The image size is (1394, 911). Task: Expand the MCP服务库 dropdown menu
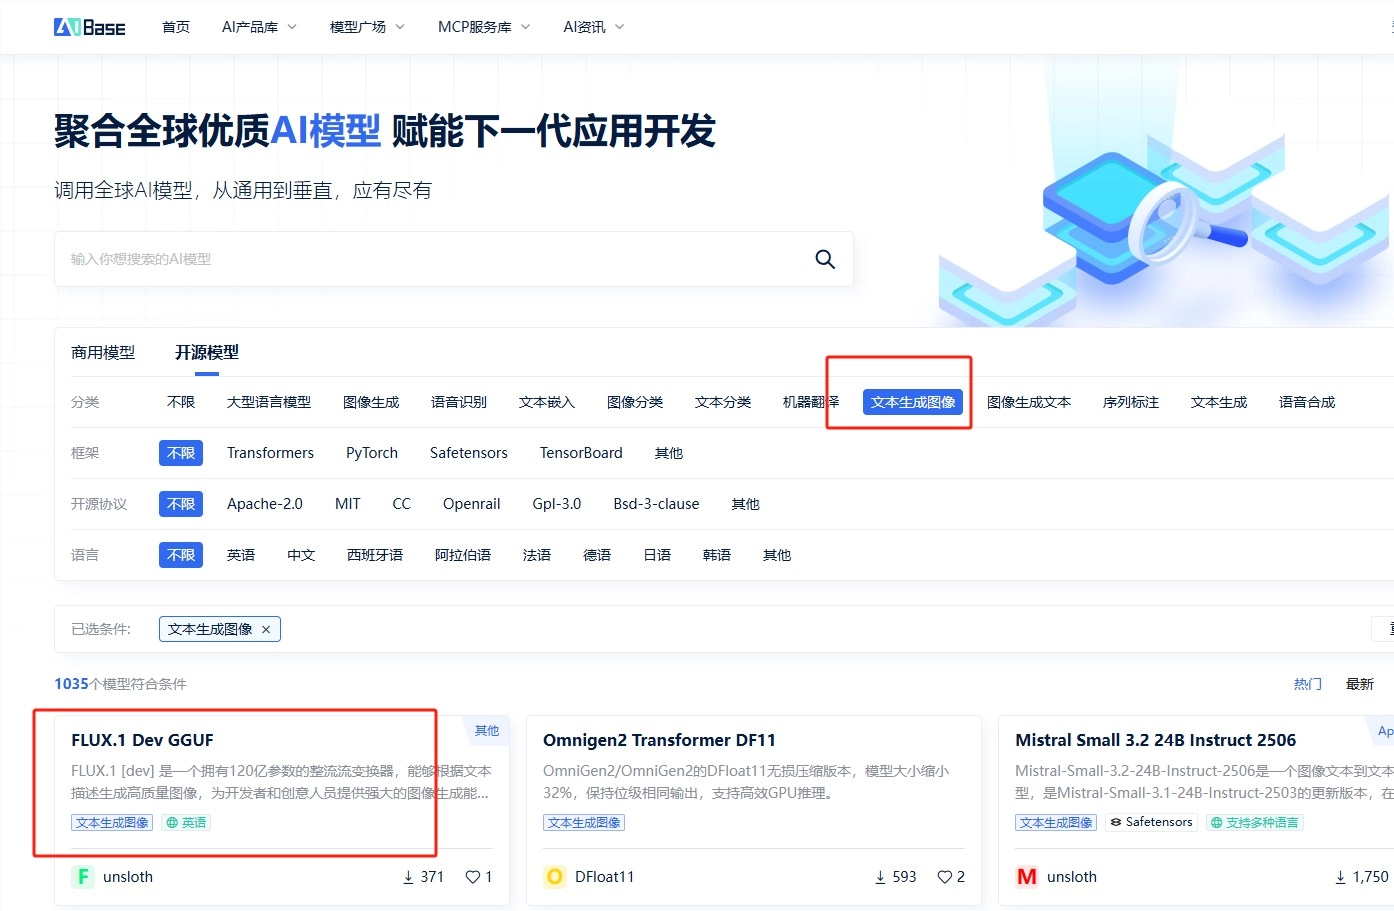point(484,27)
